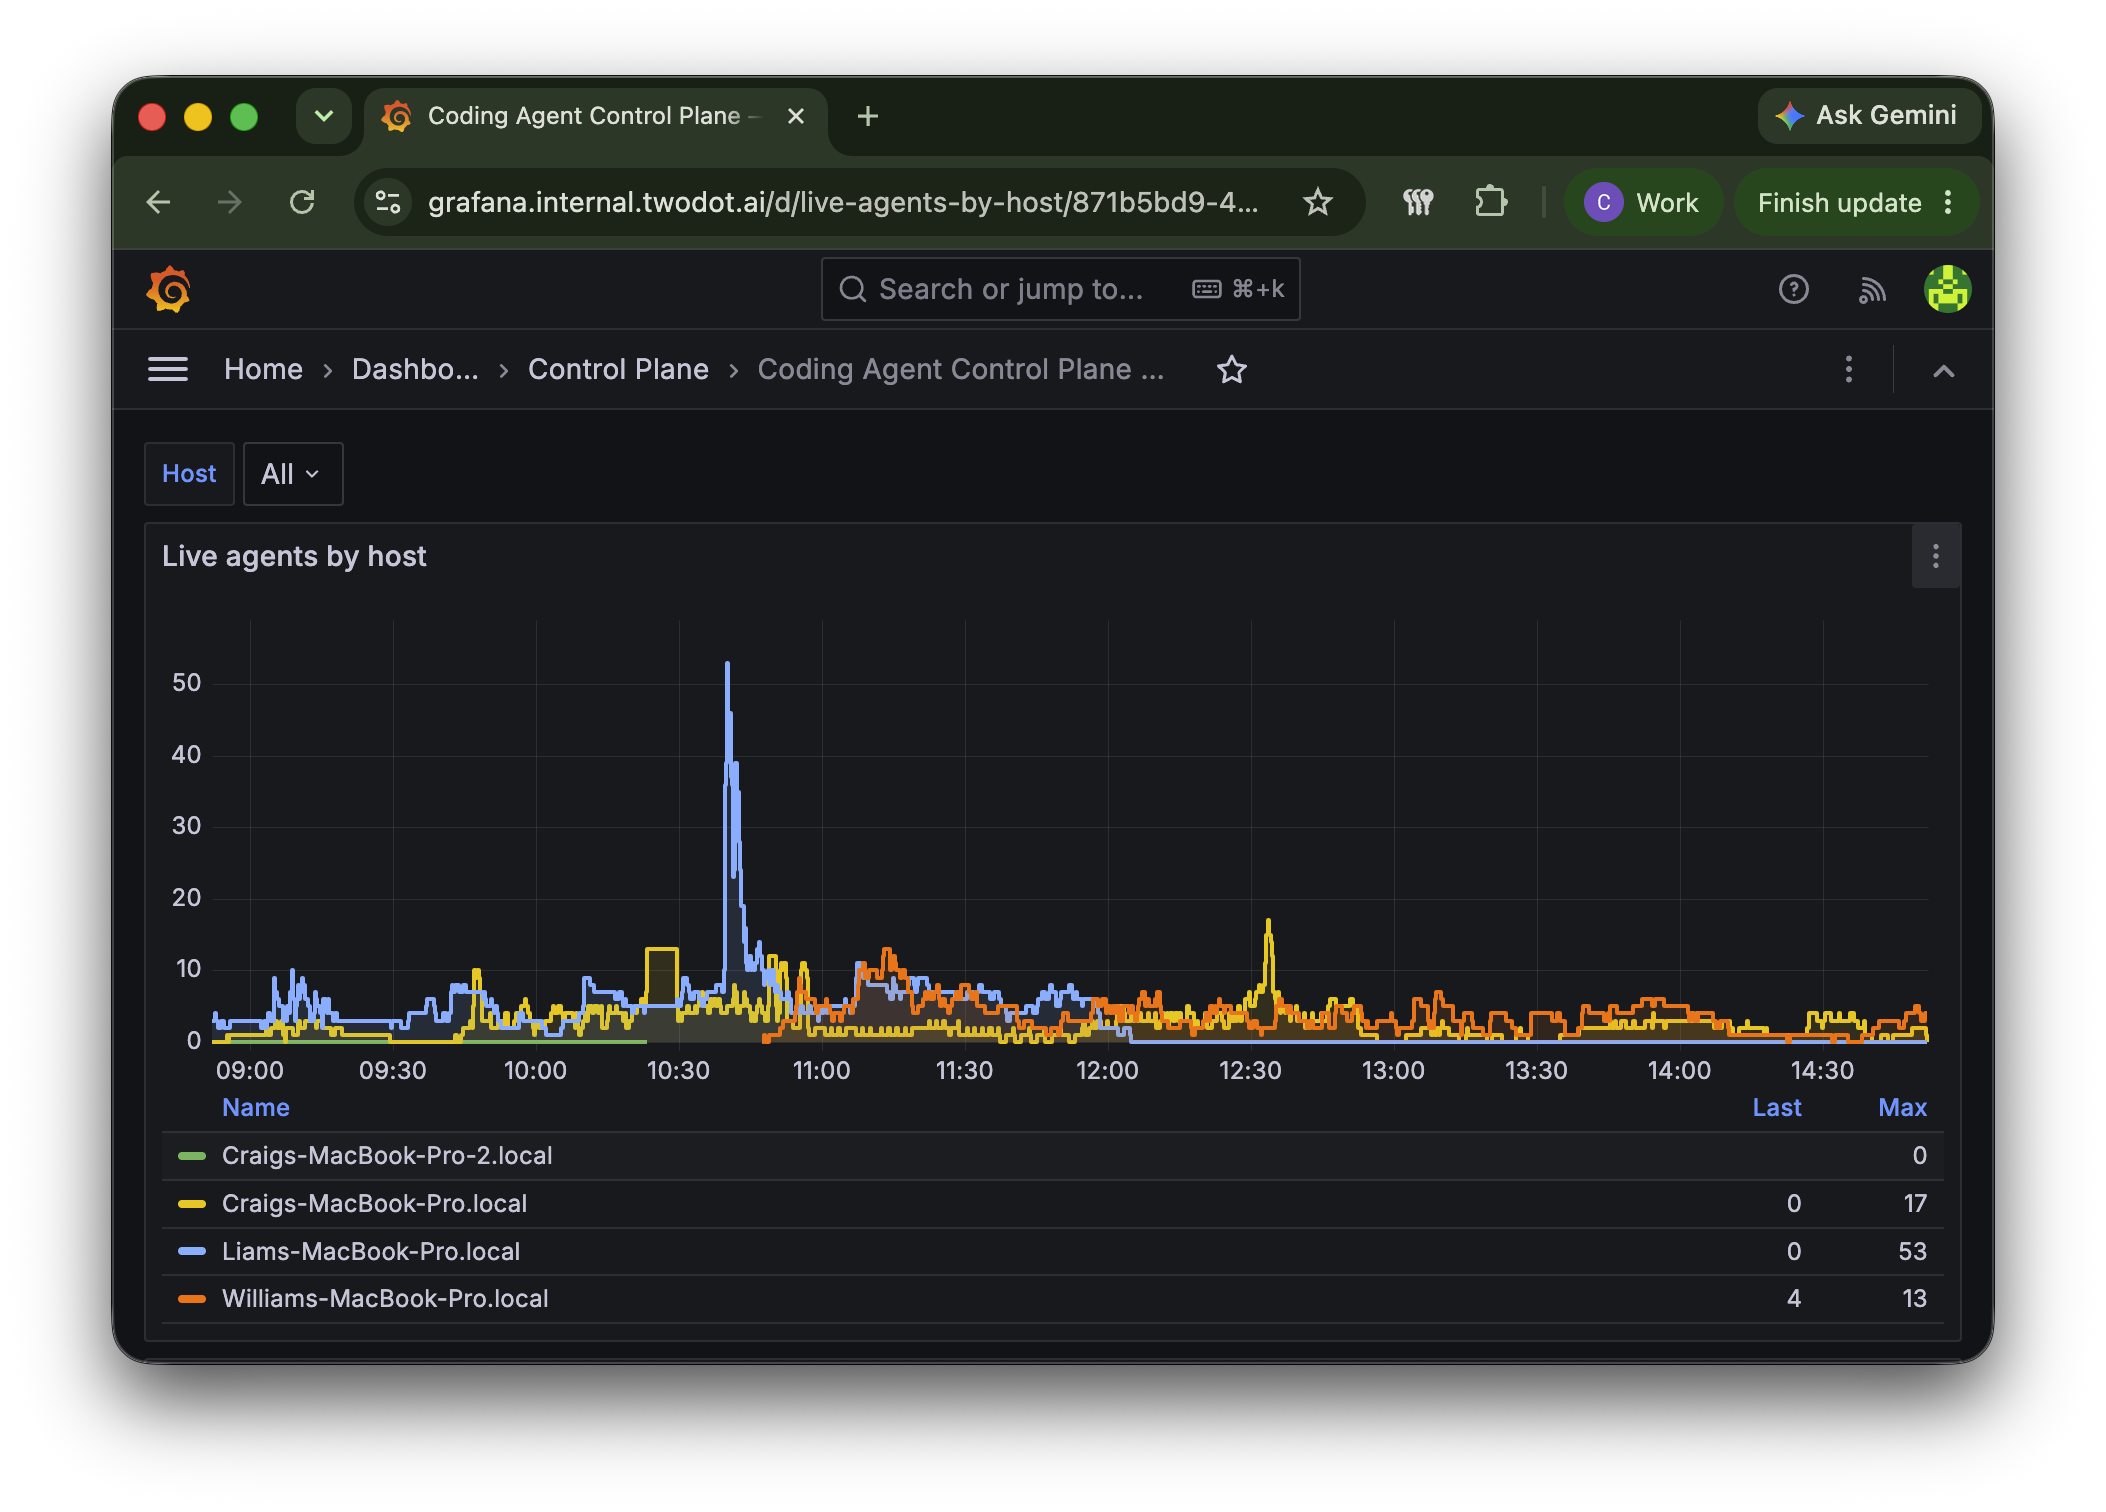The height and width of the screenshot is (1512, 2106).
Task: Open the Dashbo... breadcrumb
Action: 415,370
